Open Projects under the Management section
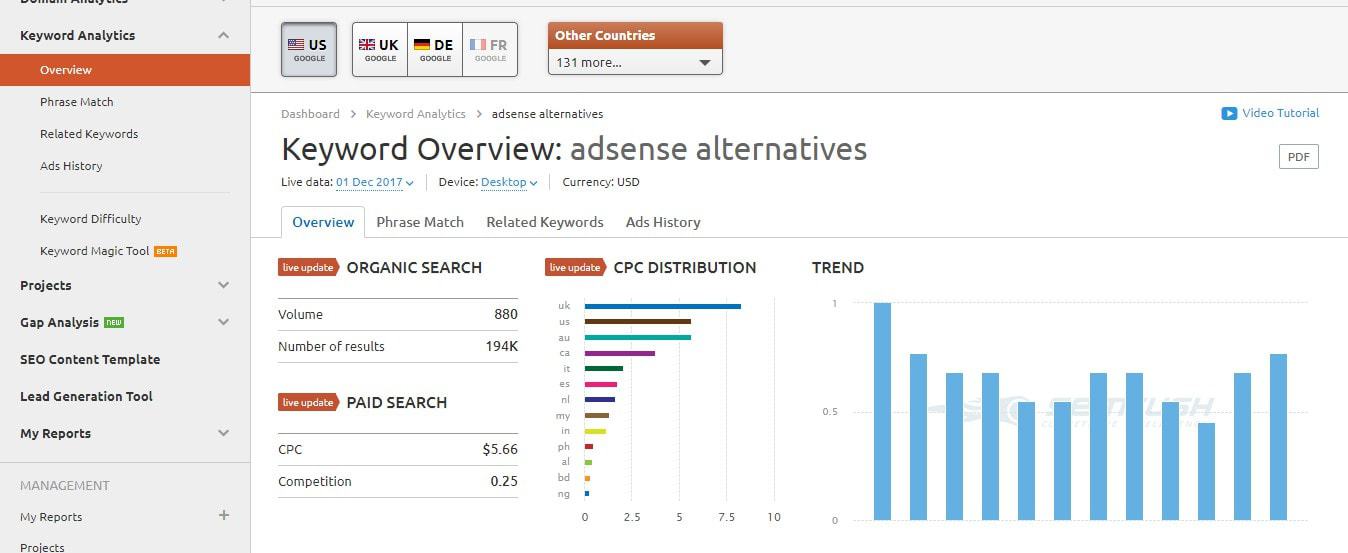Image resolution: width=1348 pixels, height=553 pixels. [x=42, y=546]
